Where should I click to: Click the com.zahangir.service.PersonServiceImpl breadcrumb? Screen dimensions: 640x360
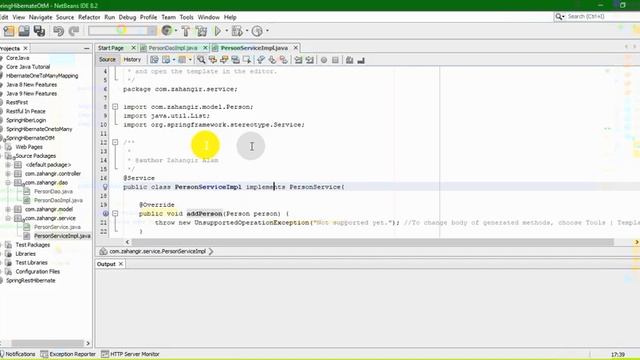point(158,251)
